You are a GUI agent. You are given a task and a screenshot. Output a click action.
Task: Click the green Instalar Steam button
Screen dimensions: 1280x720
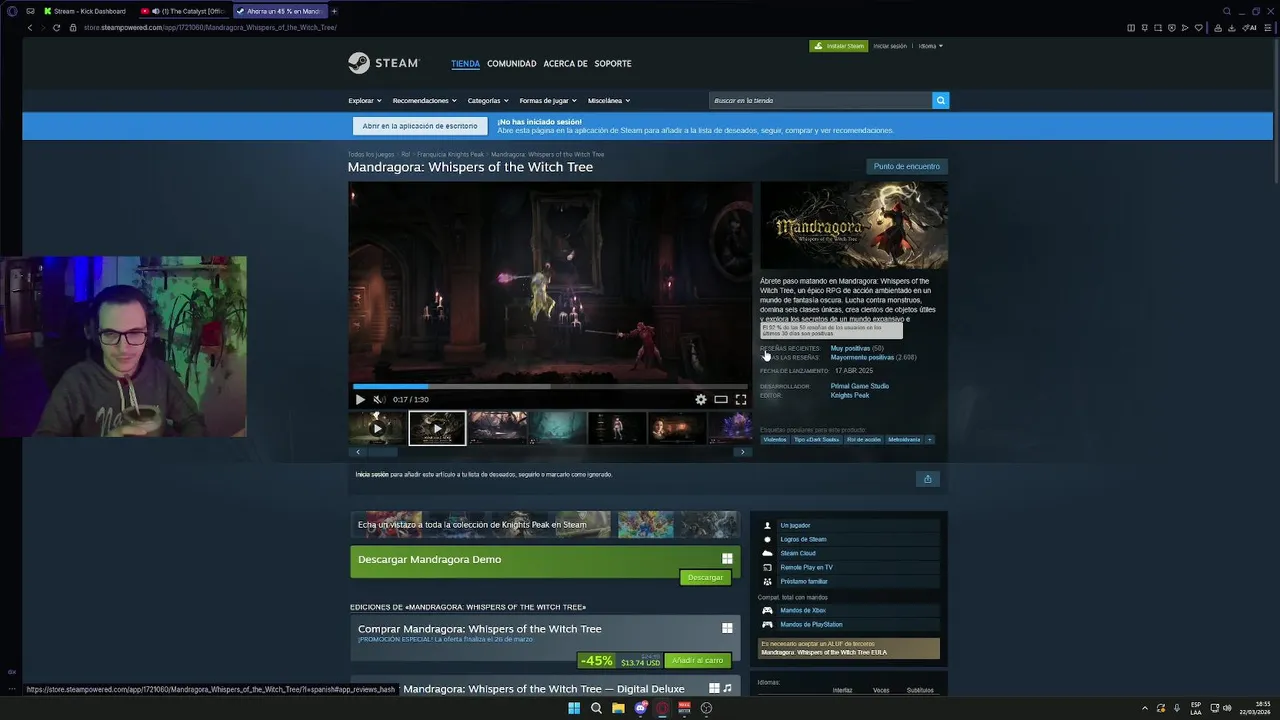coord(838,46)
